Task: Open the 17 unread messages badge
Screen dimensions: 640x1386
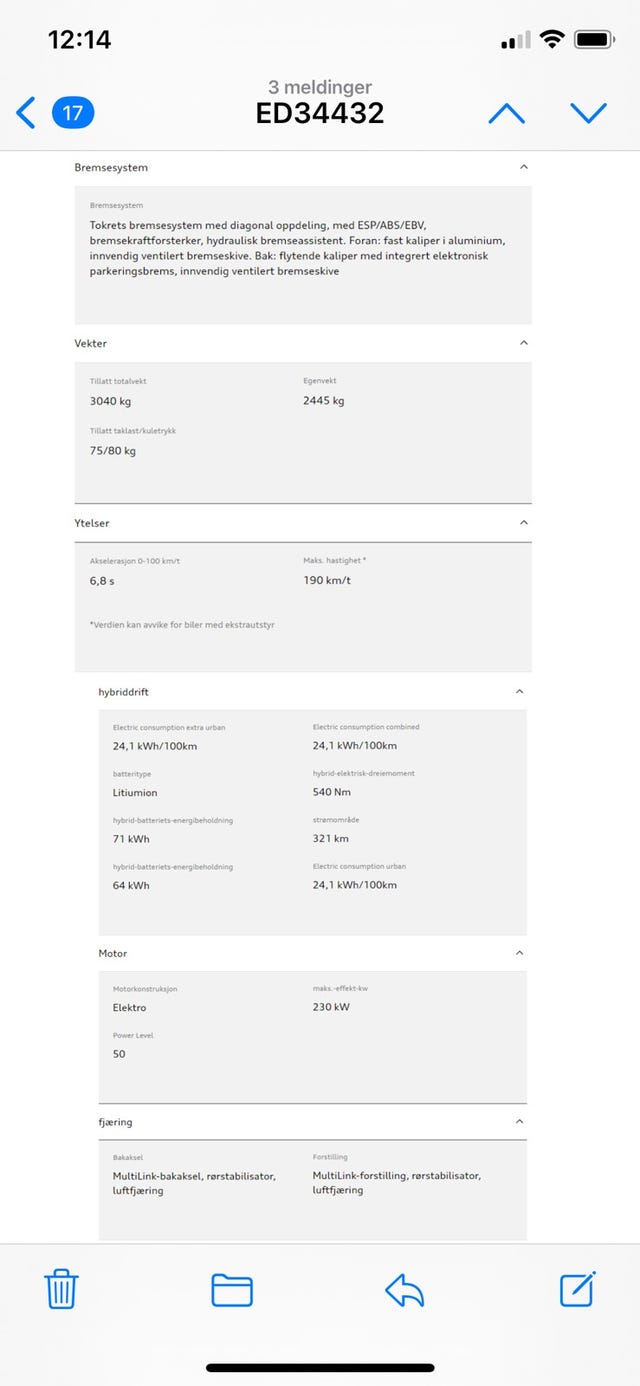Action: (73, 113)
